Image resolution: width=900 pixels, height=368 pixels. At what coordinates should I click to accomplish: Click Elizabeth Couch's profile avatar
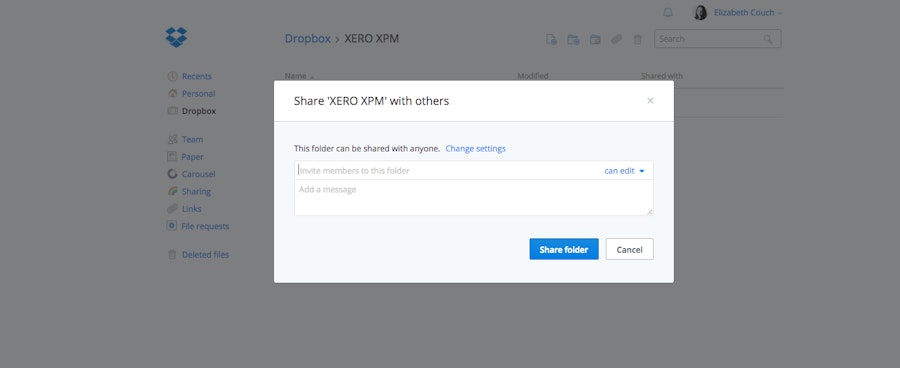tap(700, 13)
